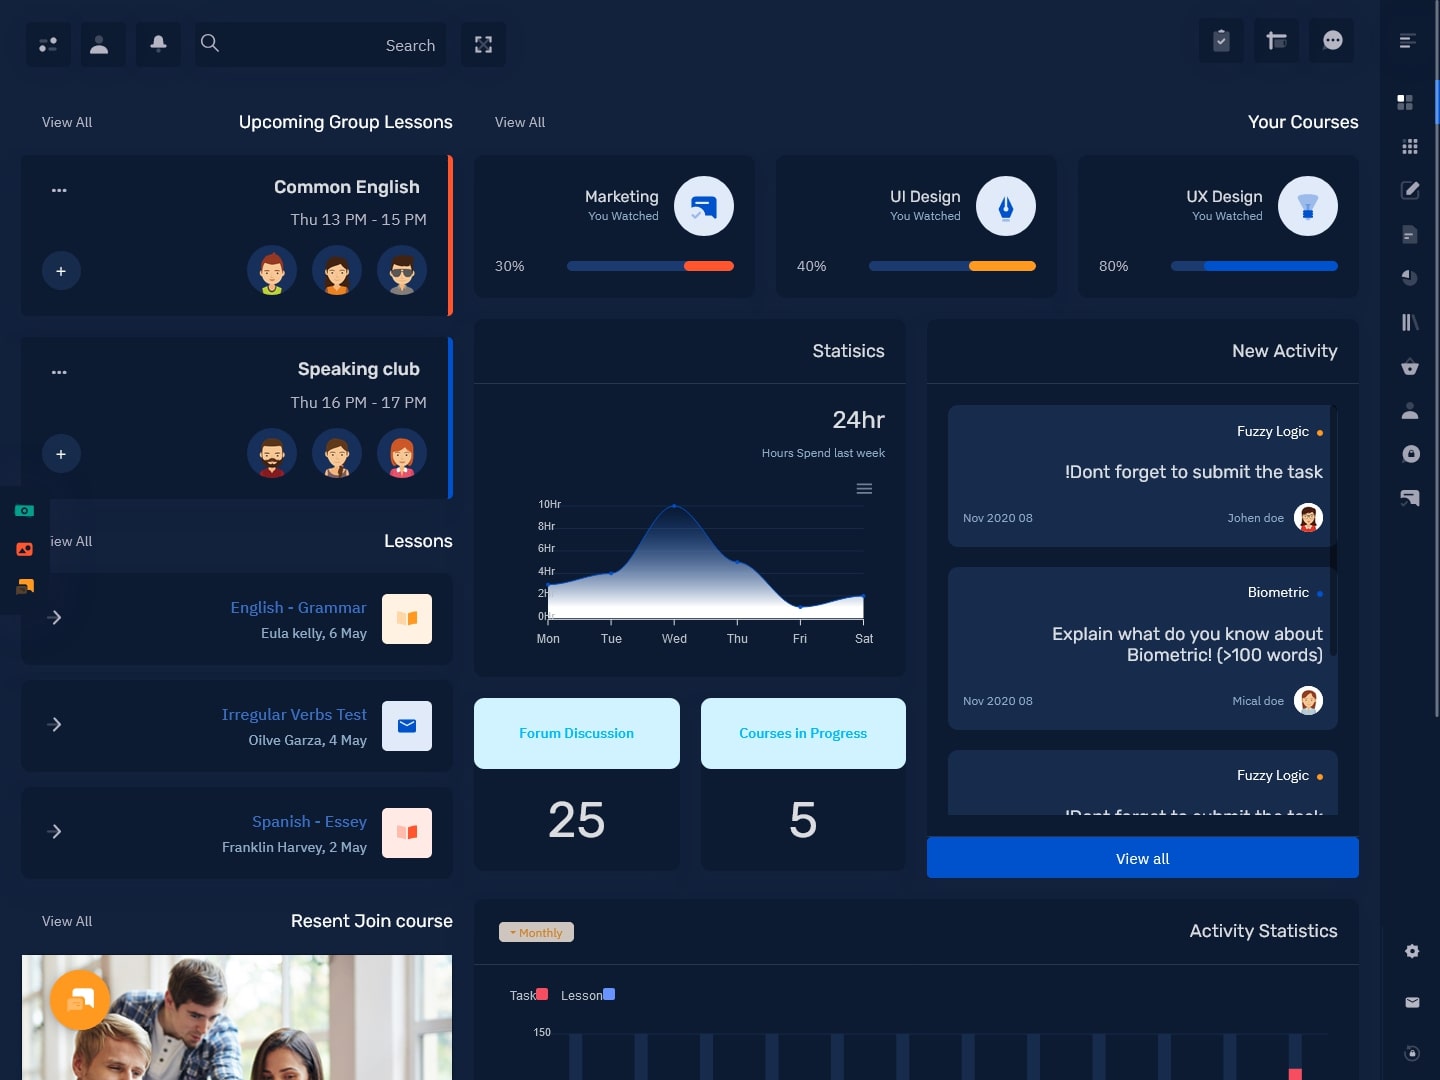
Task: Open Johen doe's avatar in Fuzzy Logic activity
Action: click(x=1308, y=517)
